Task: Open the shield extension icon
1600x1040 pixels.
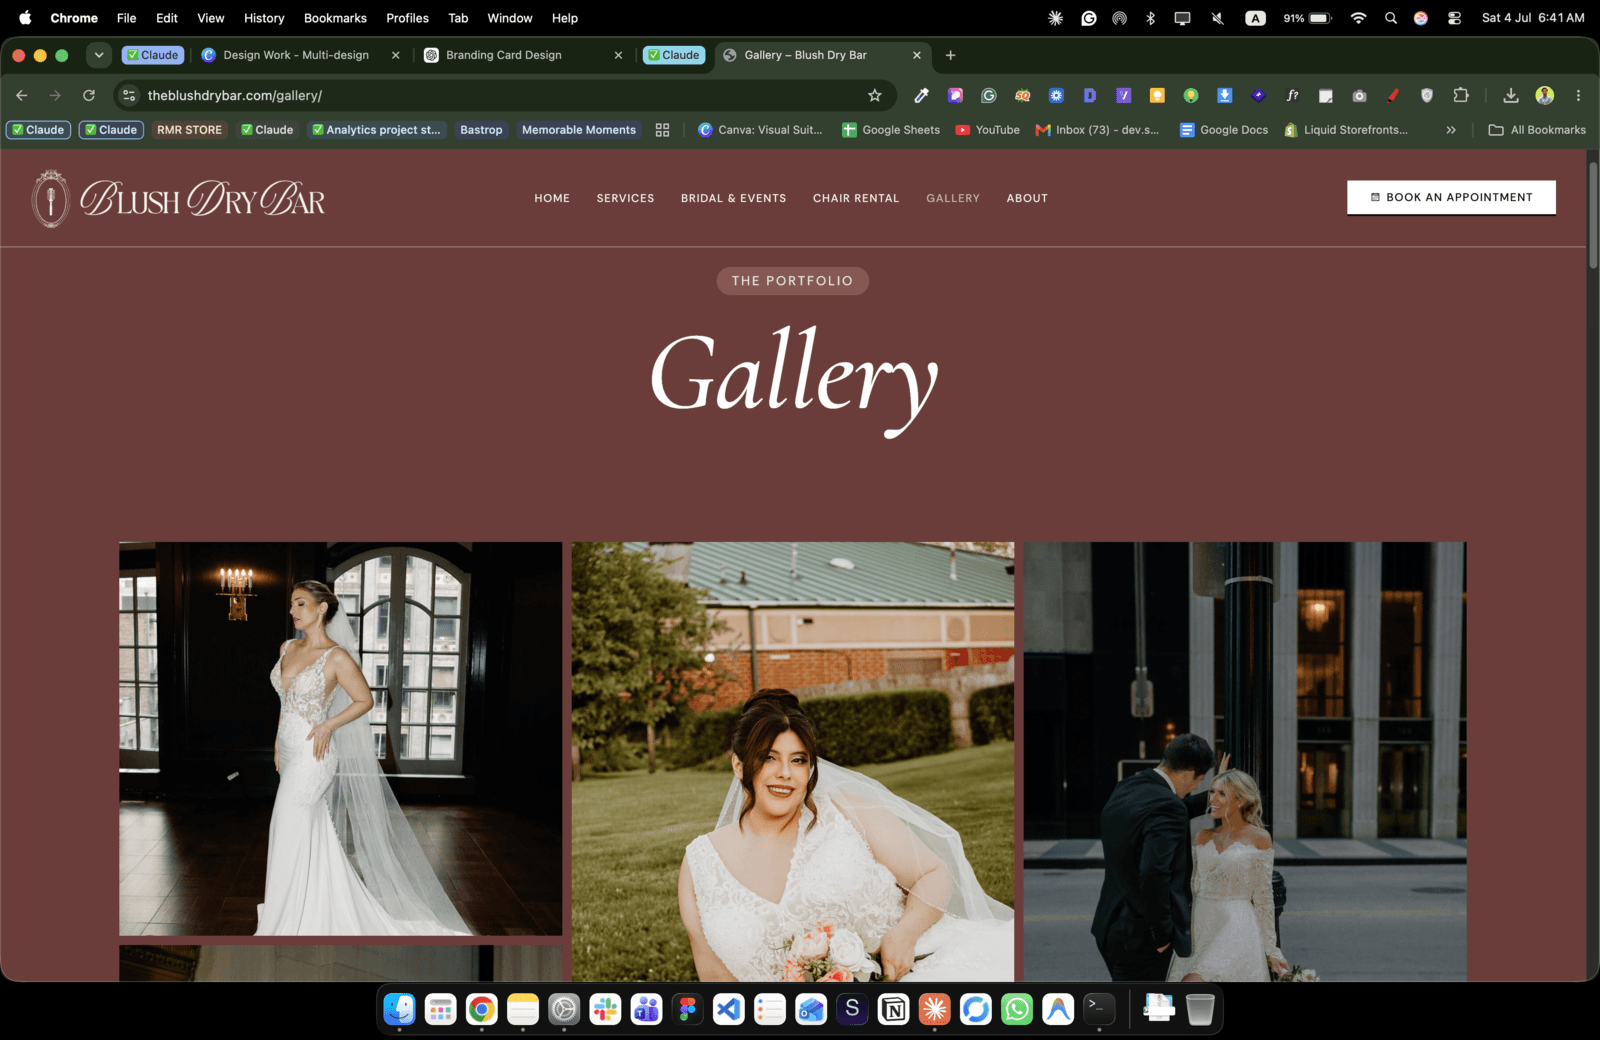Action: (x=1427, y=95)
